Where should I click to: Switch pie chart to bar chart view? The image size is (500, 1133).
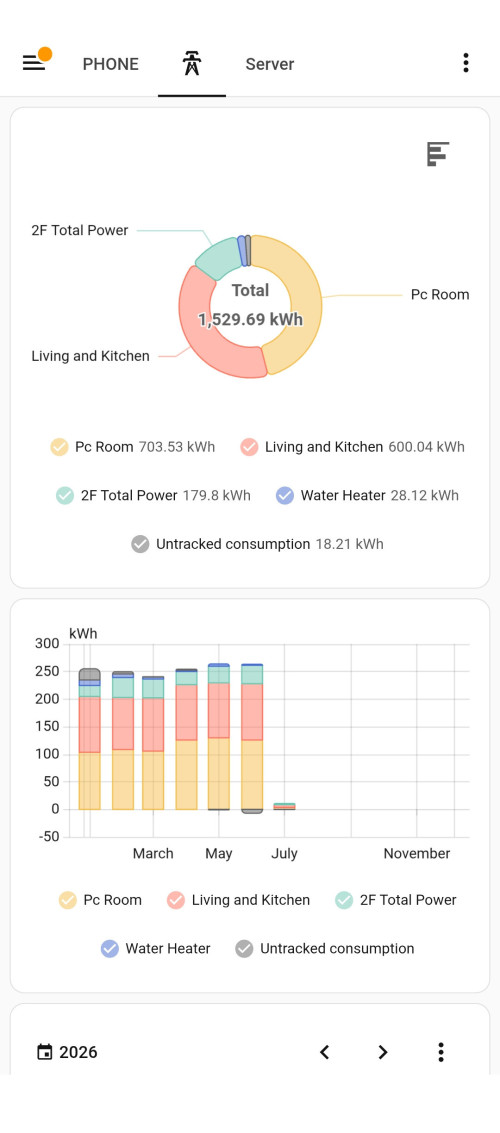click(438, 154)
